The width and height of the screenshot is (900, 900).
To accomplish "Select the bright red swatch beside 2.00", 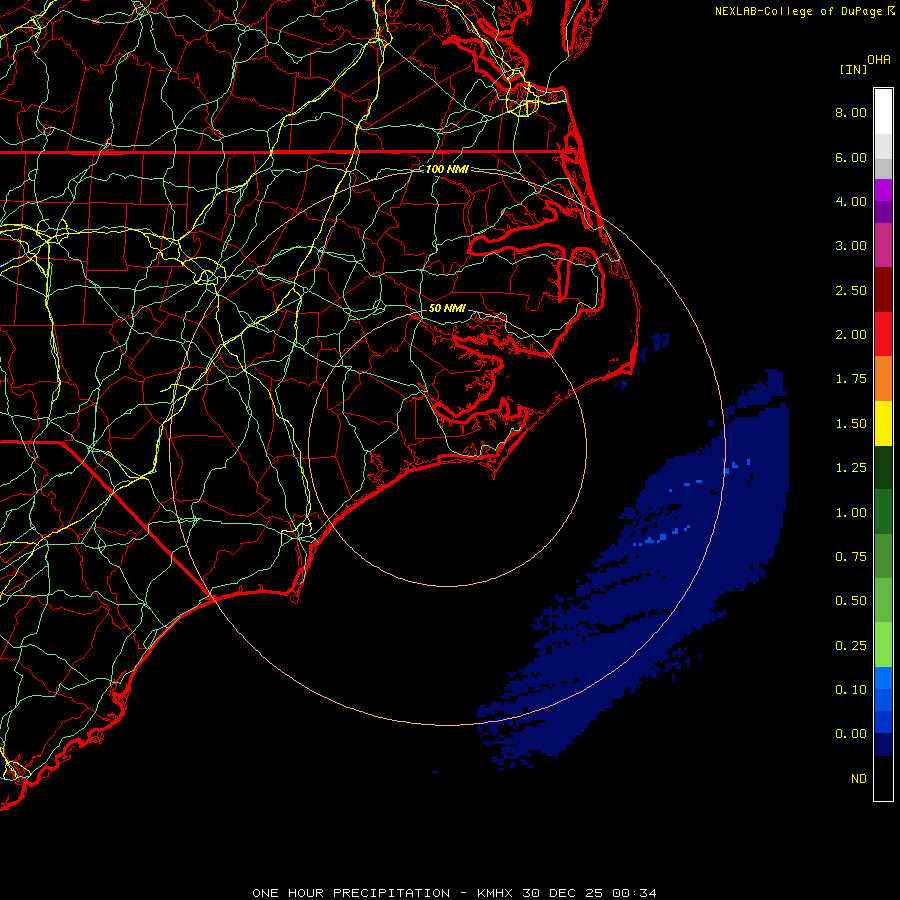I will click(x=883, y=334).
